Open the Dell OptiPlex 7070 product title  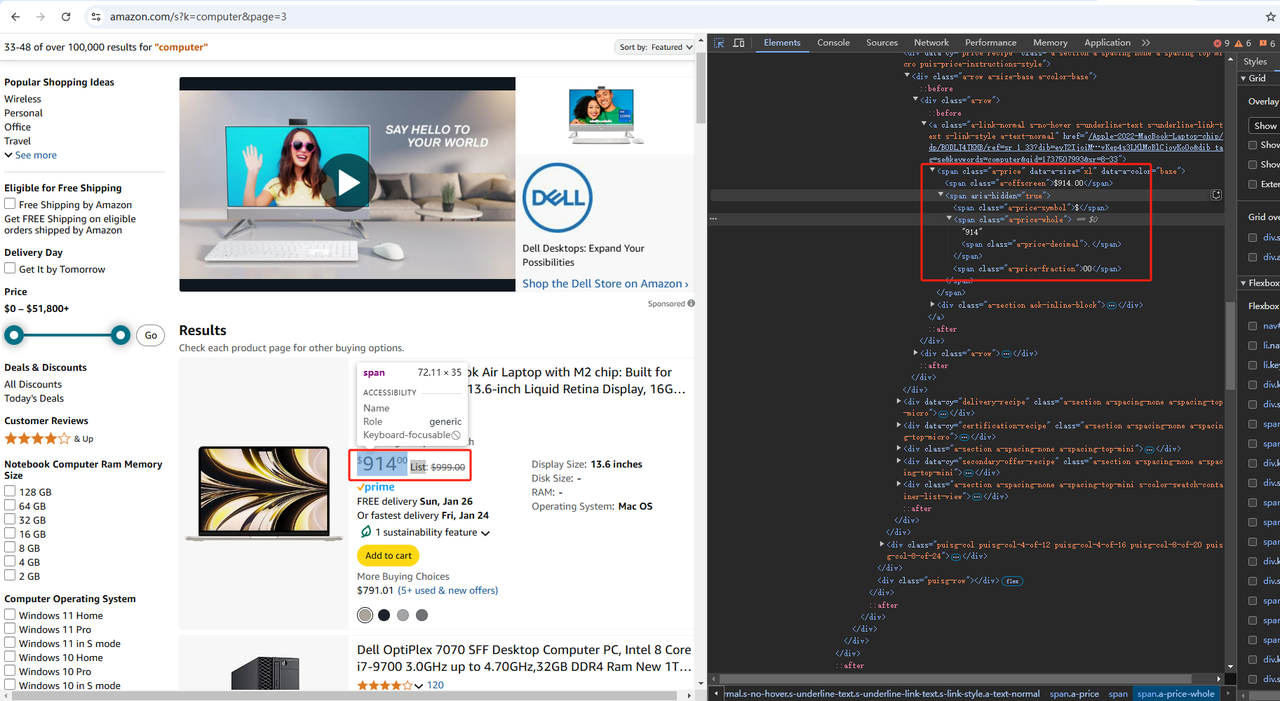[x=524, y=658]
